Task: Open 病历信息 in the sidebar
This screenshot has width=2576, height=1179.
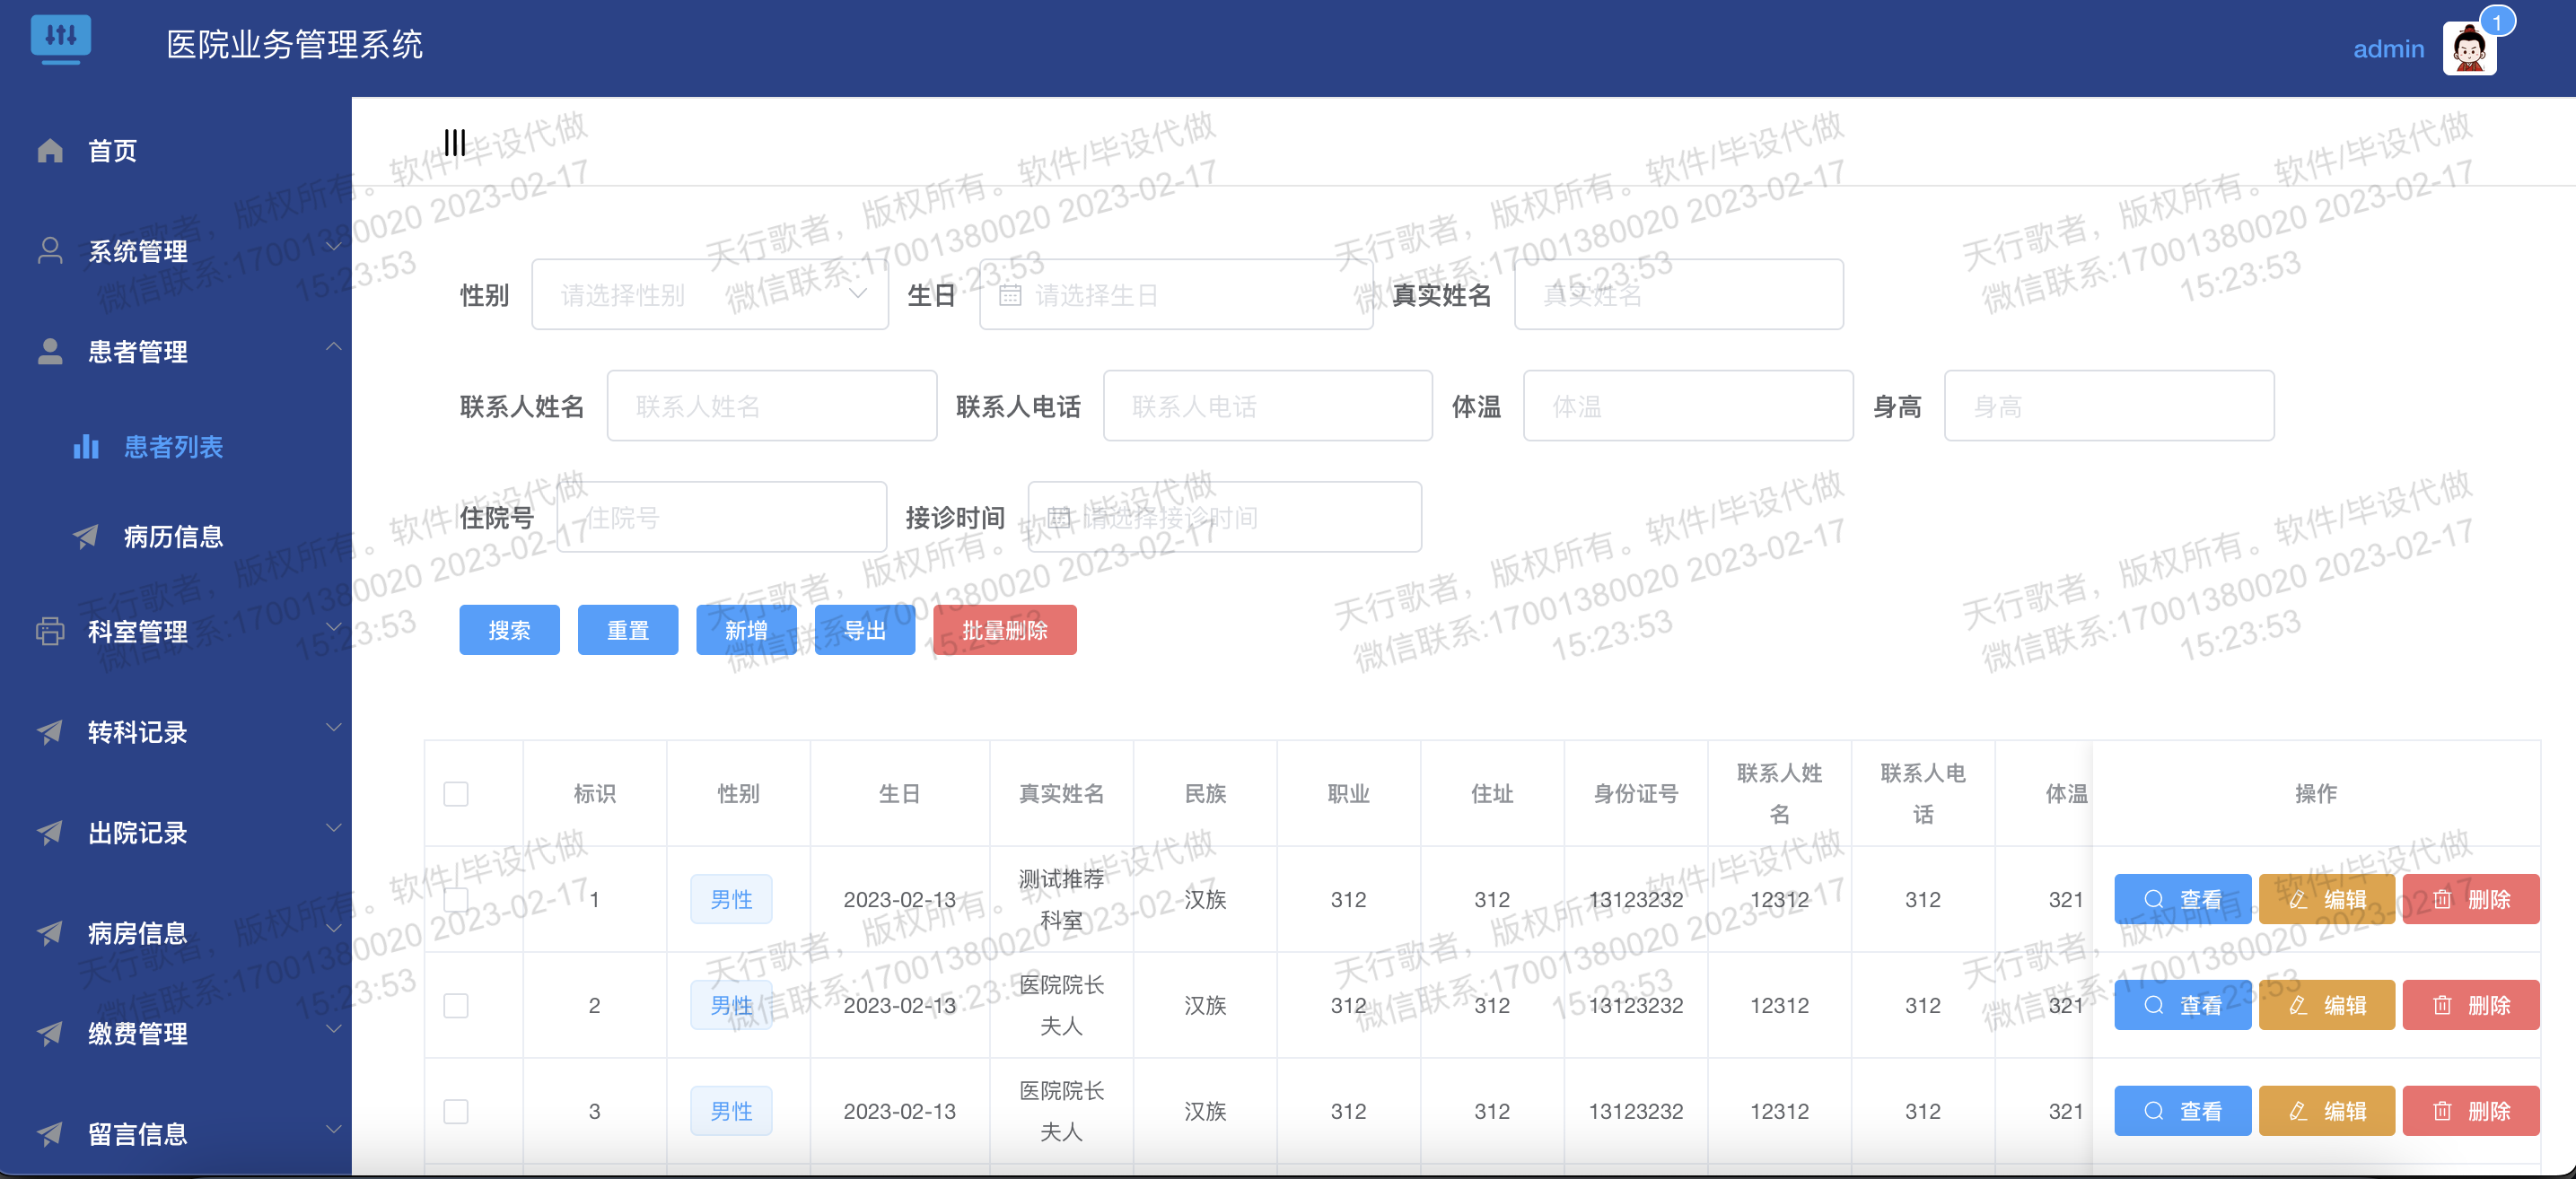Action: [x=173, y=537]
